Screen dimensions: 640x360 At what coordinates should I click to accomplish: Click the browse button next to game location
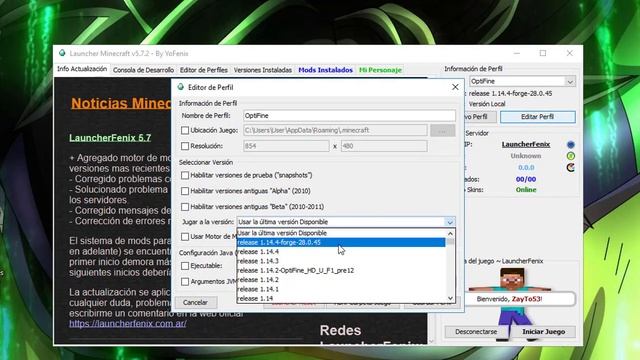[443, 131]
